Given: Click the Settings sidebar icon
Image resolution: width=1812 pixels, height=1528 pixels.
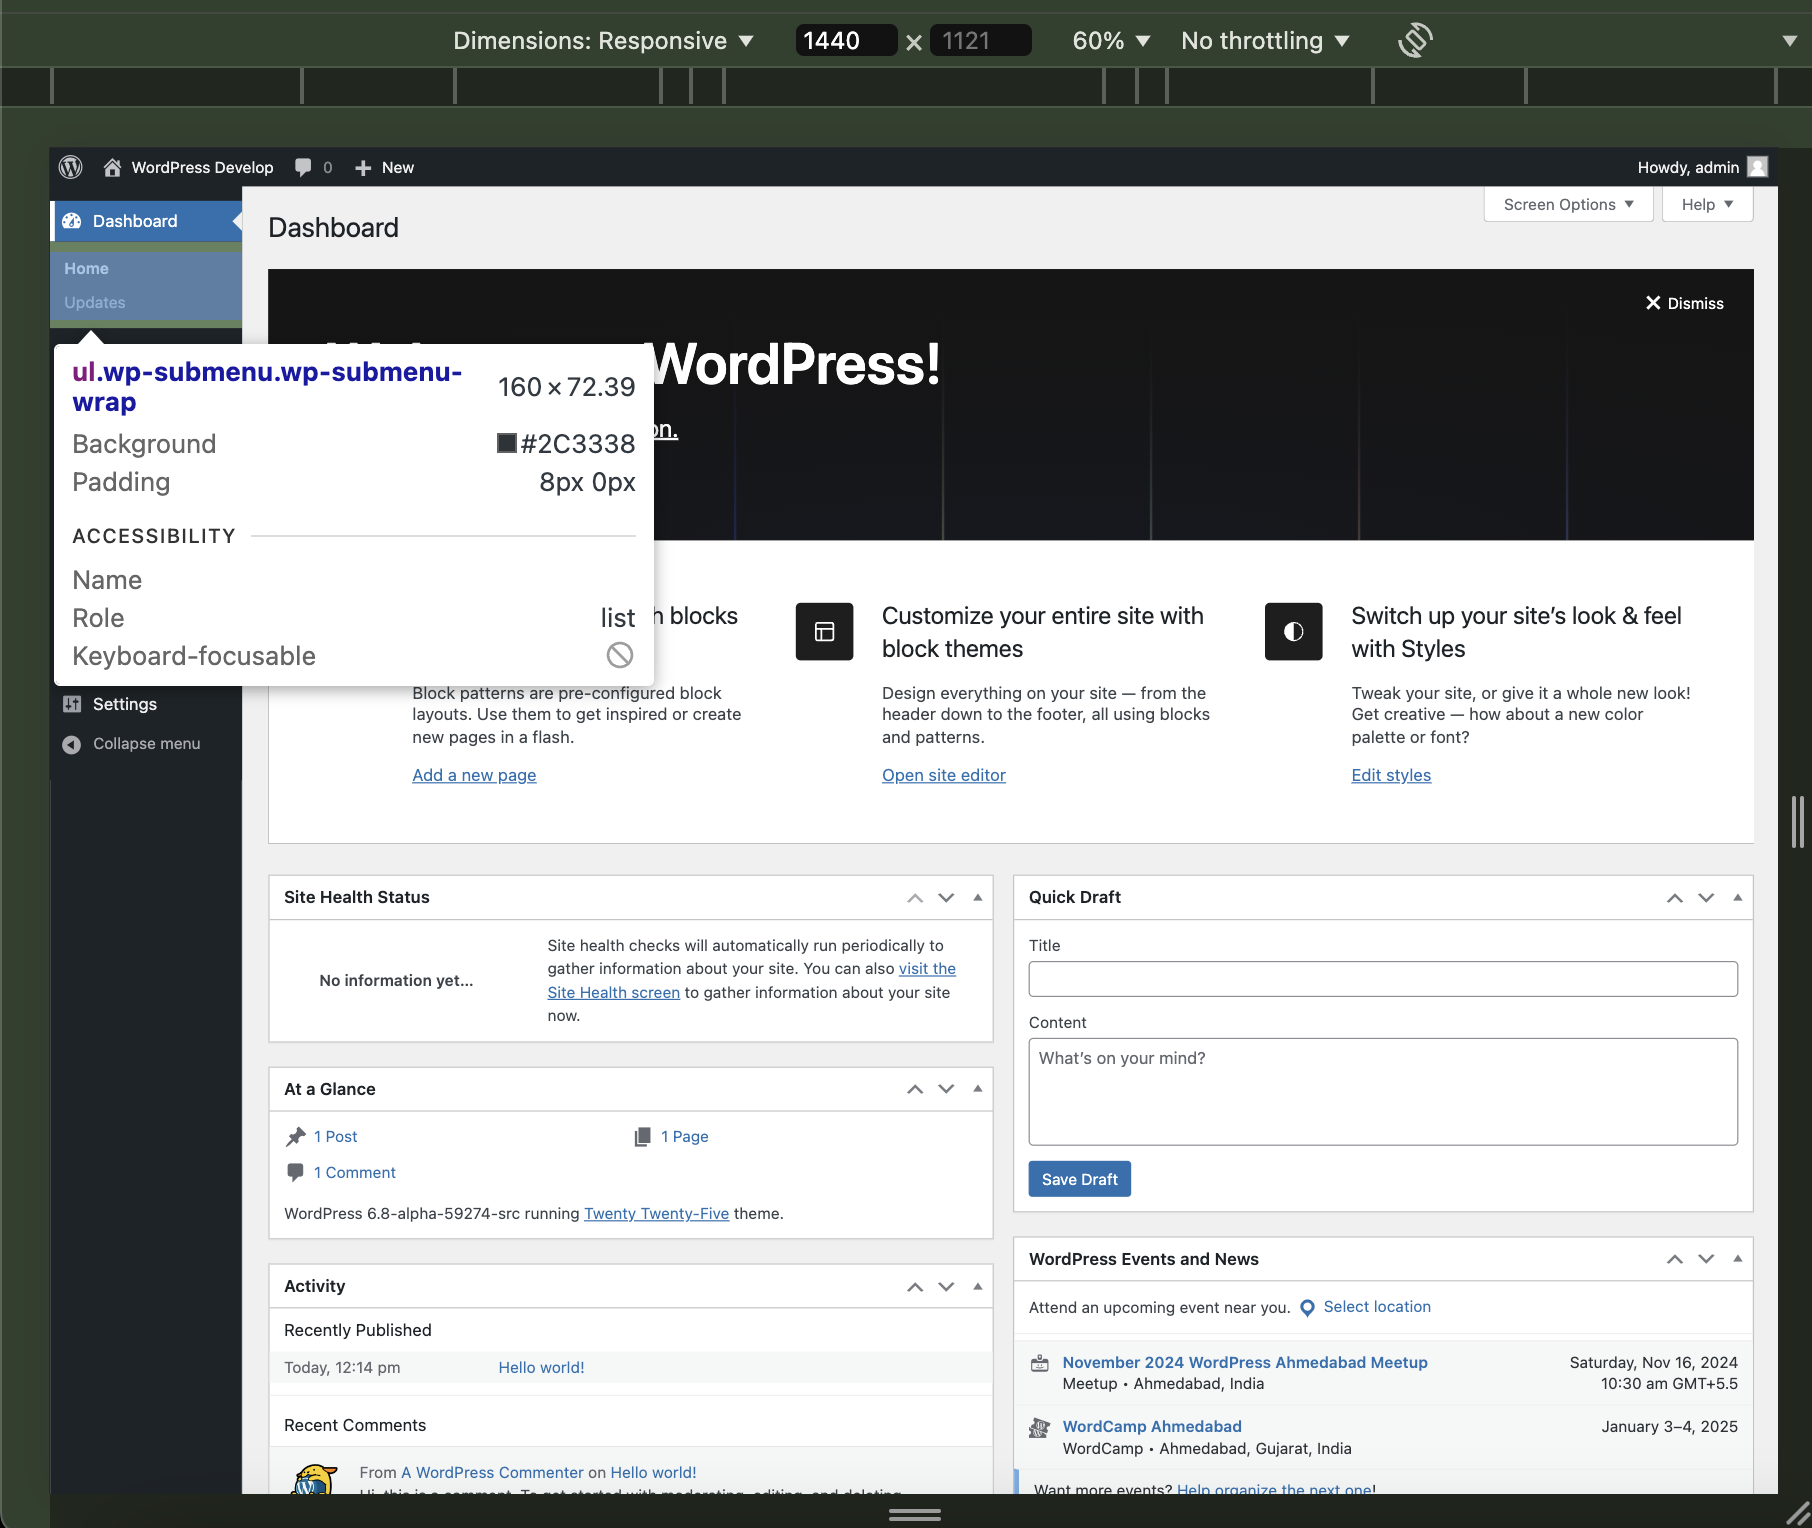Looking at the screenshot, I should coord(72,704).
